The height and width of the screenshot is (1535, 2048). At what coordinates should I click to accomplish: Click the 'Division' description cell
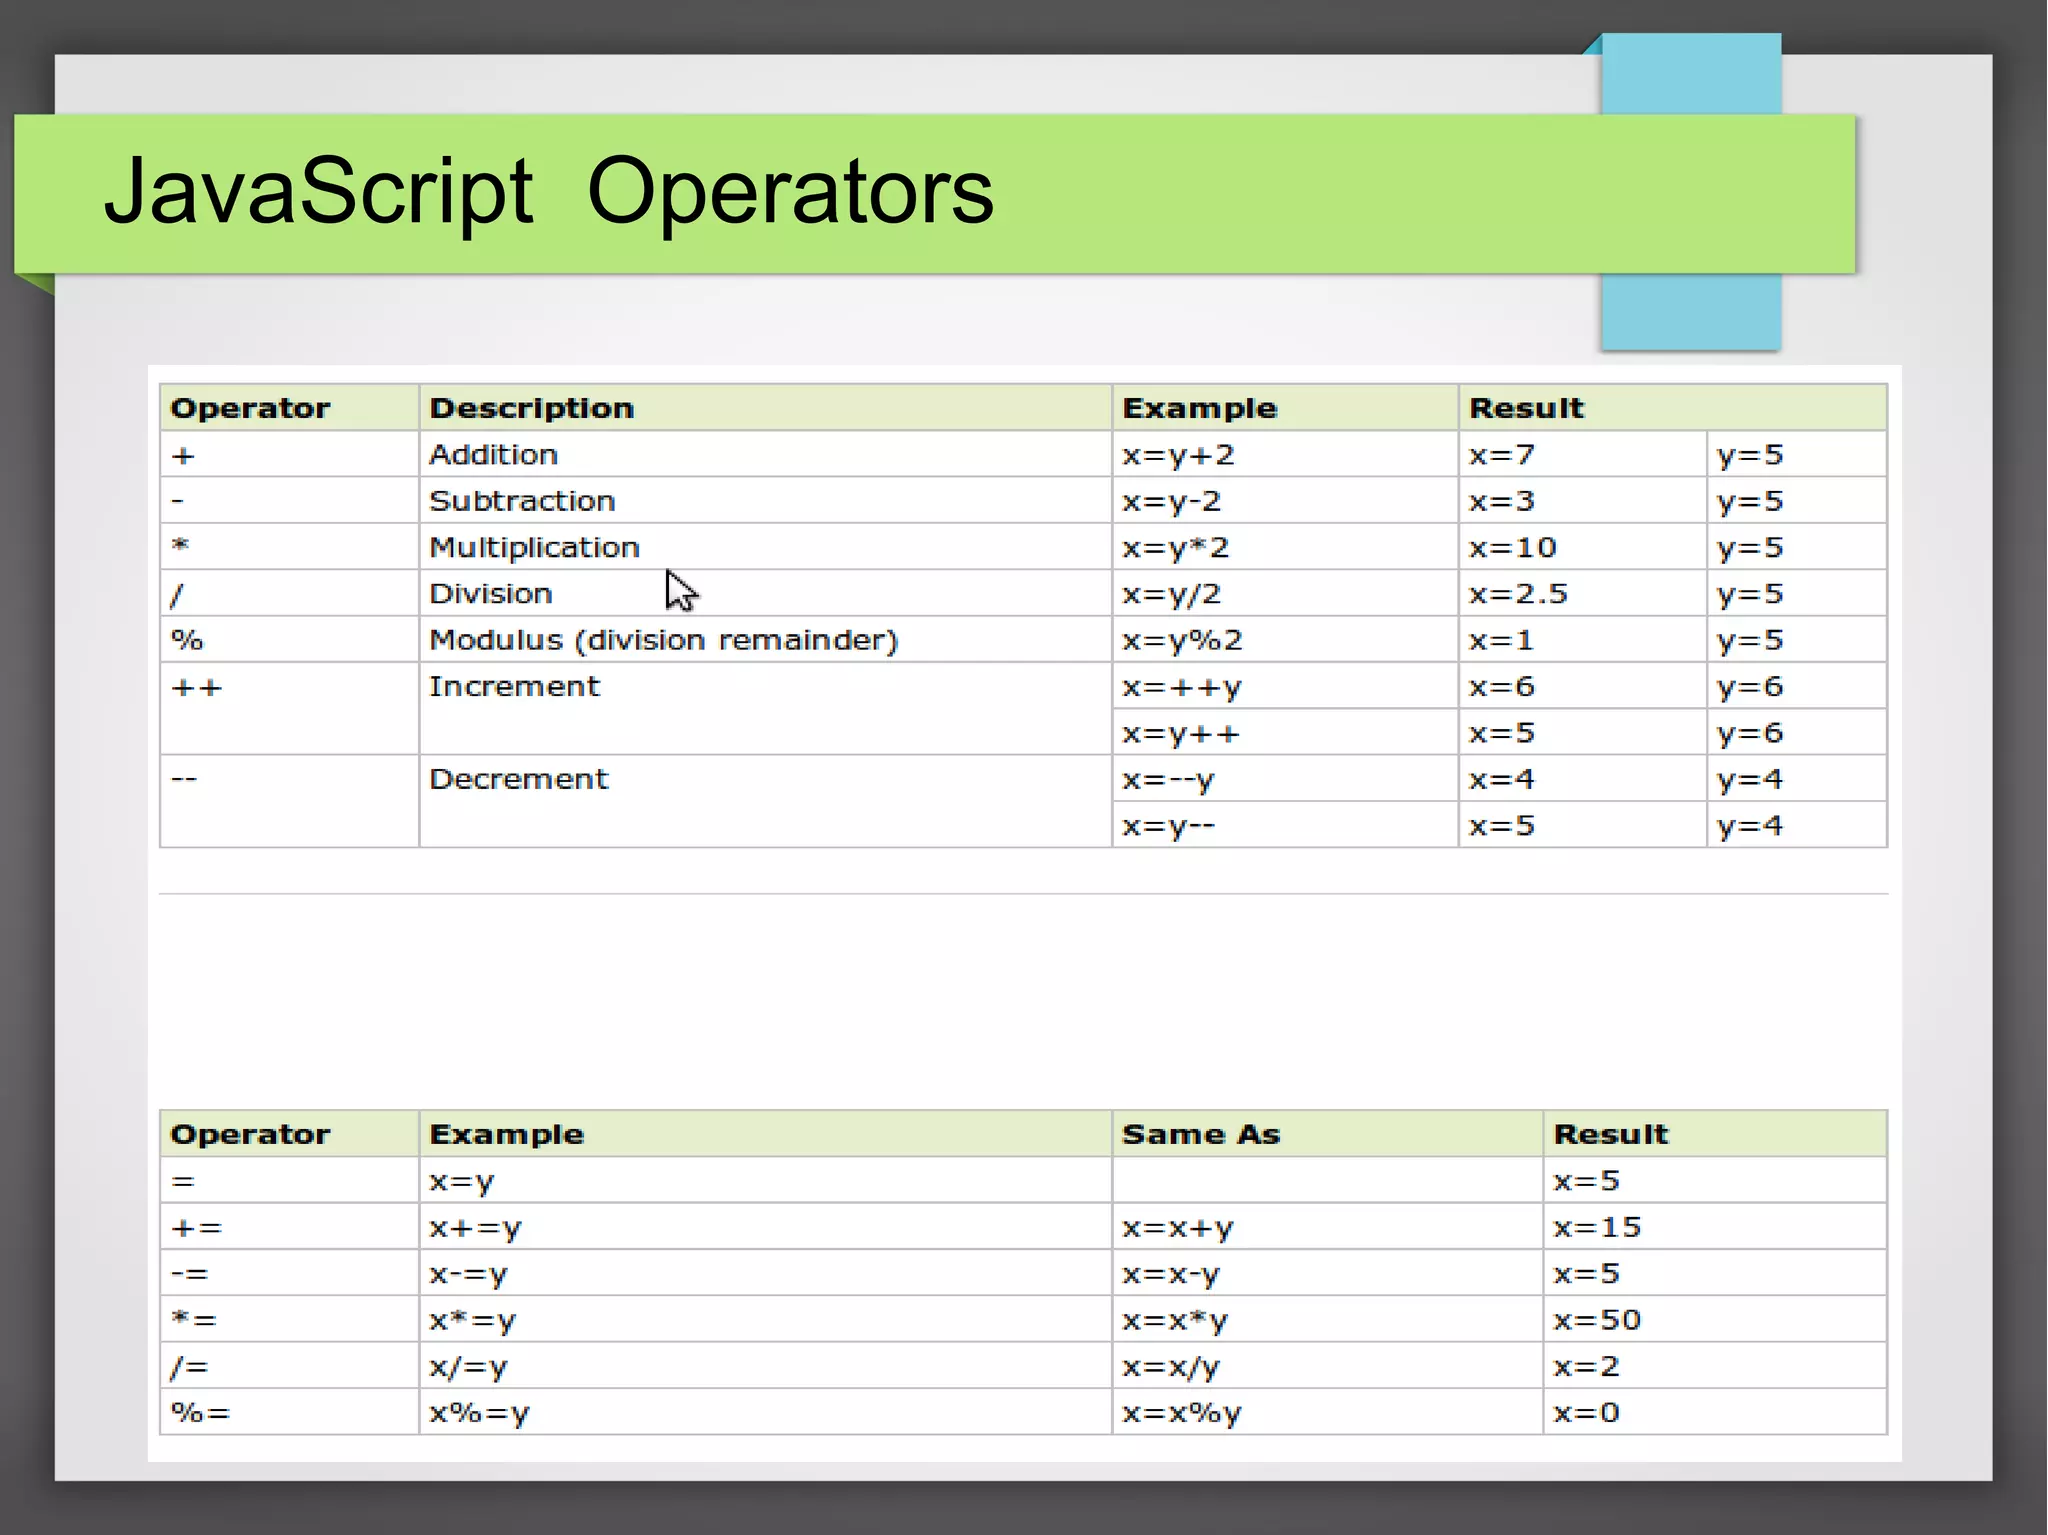(x=765, y=593)
